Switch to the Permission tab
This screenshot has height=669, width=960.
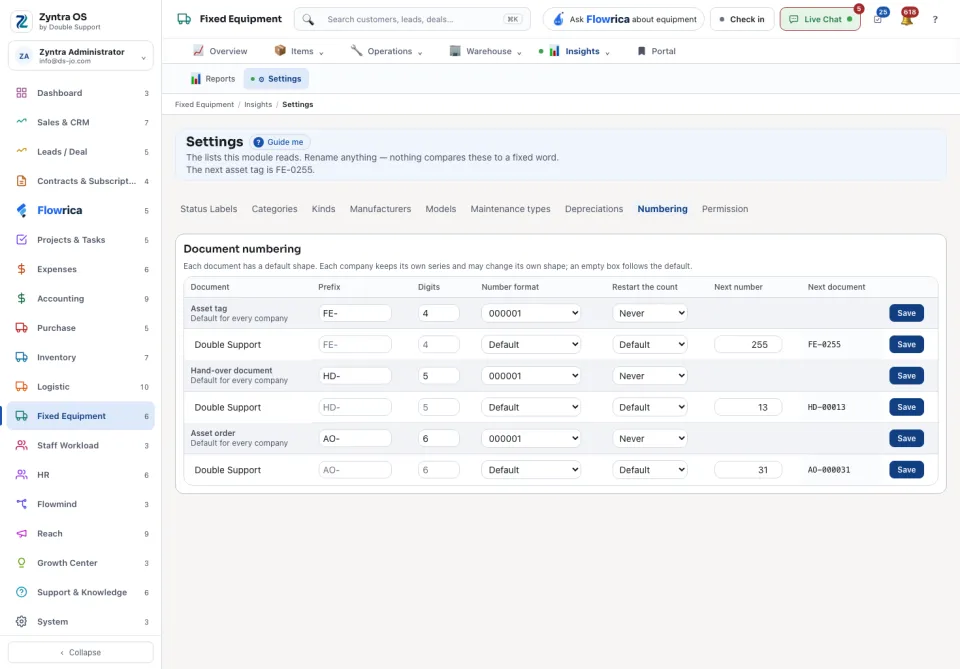pos(725,209)
